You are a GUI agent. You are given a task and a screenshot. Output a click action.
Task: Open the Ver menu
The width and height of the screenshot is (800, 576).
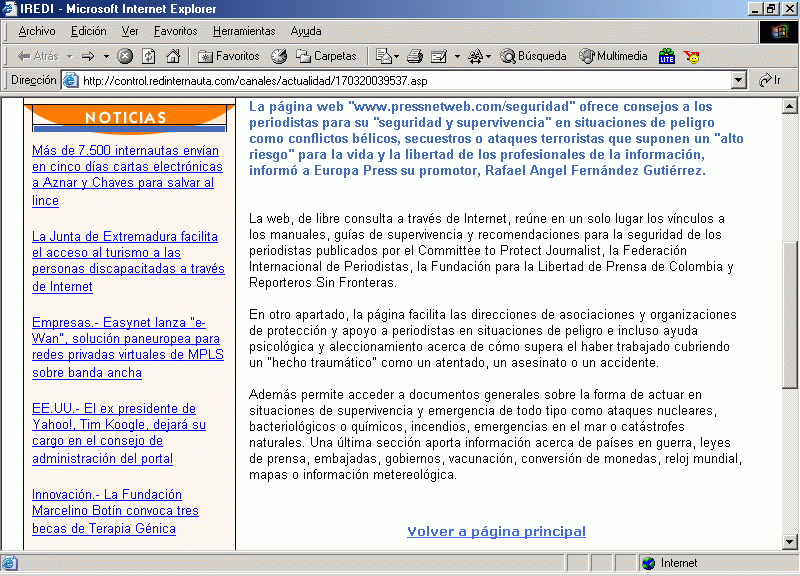tap(130, 31)
